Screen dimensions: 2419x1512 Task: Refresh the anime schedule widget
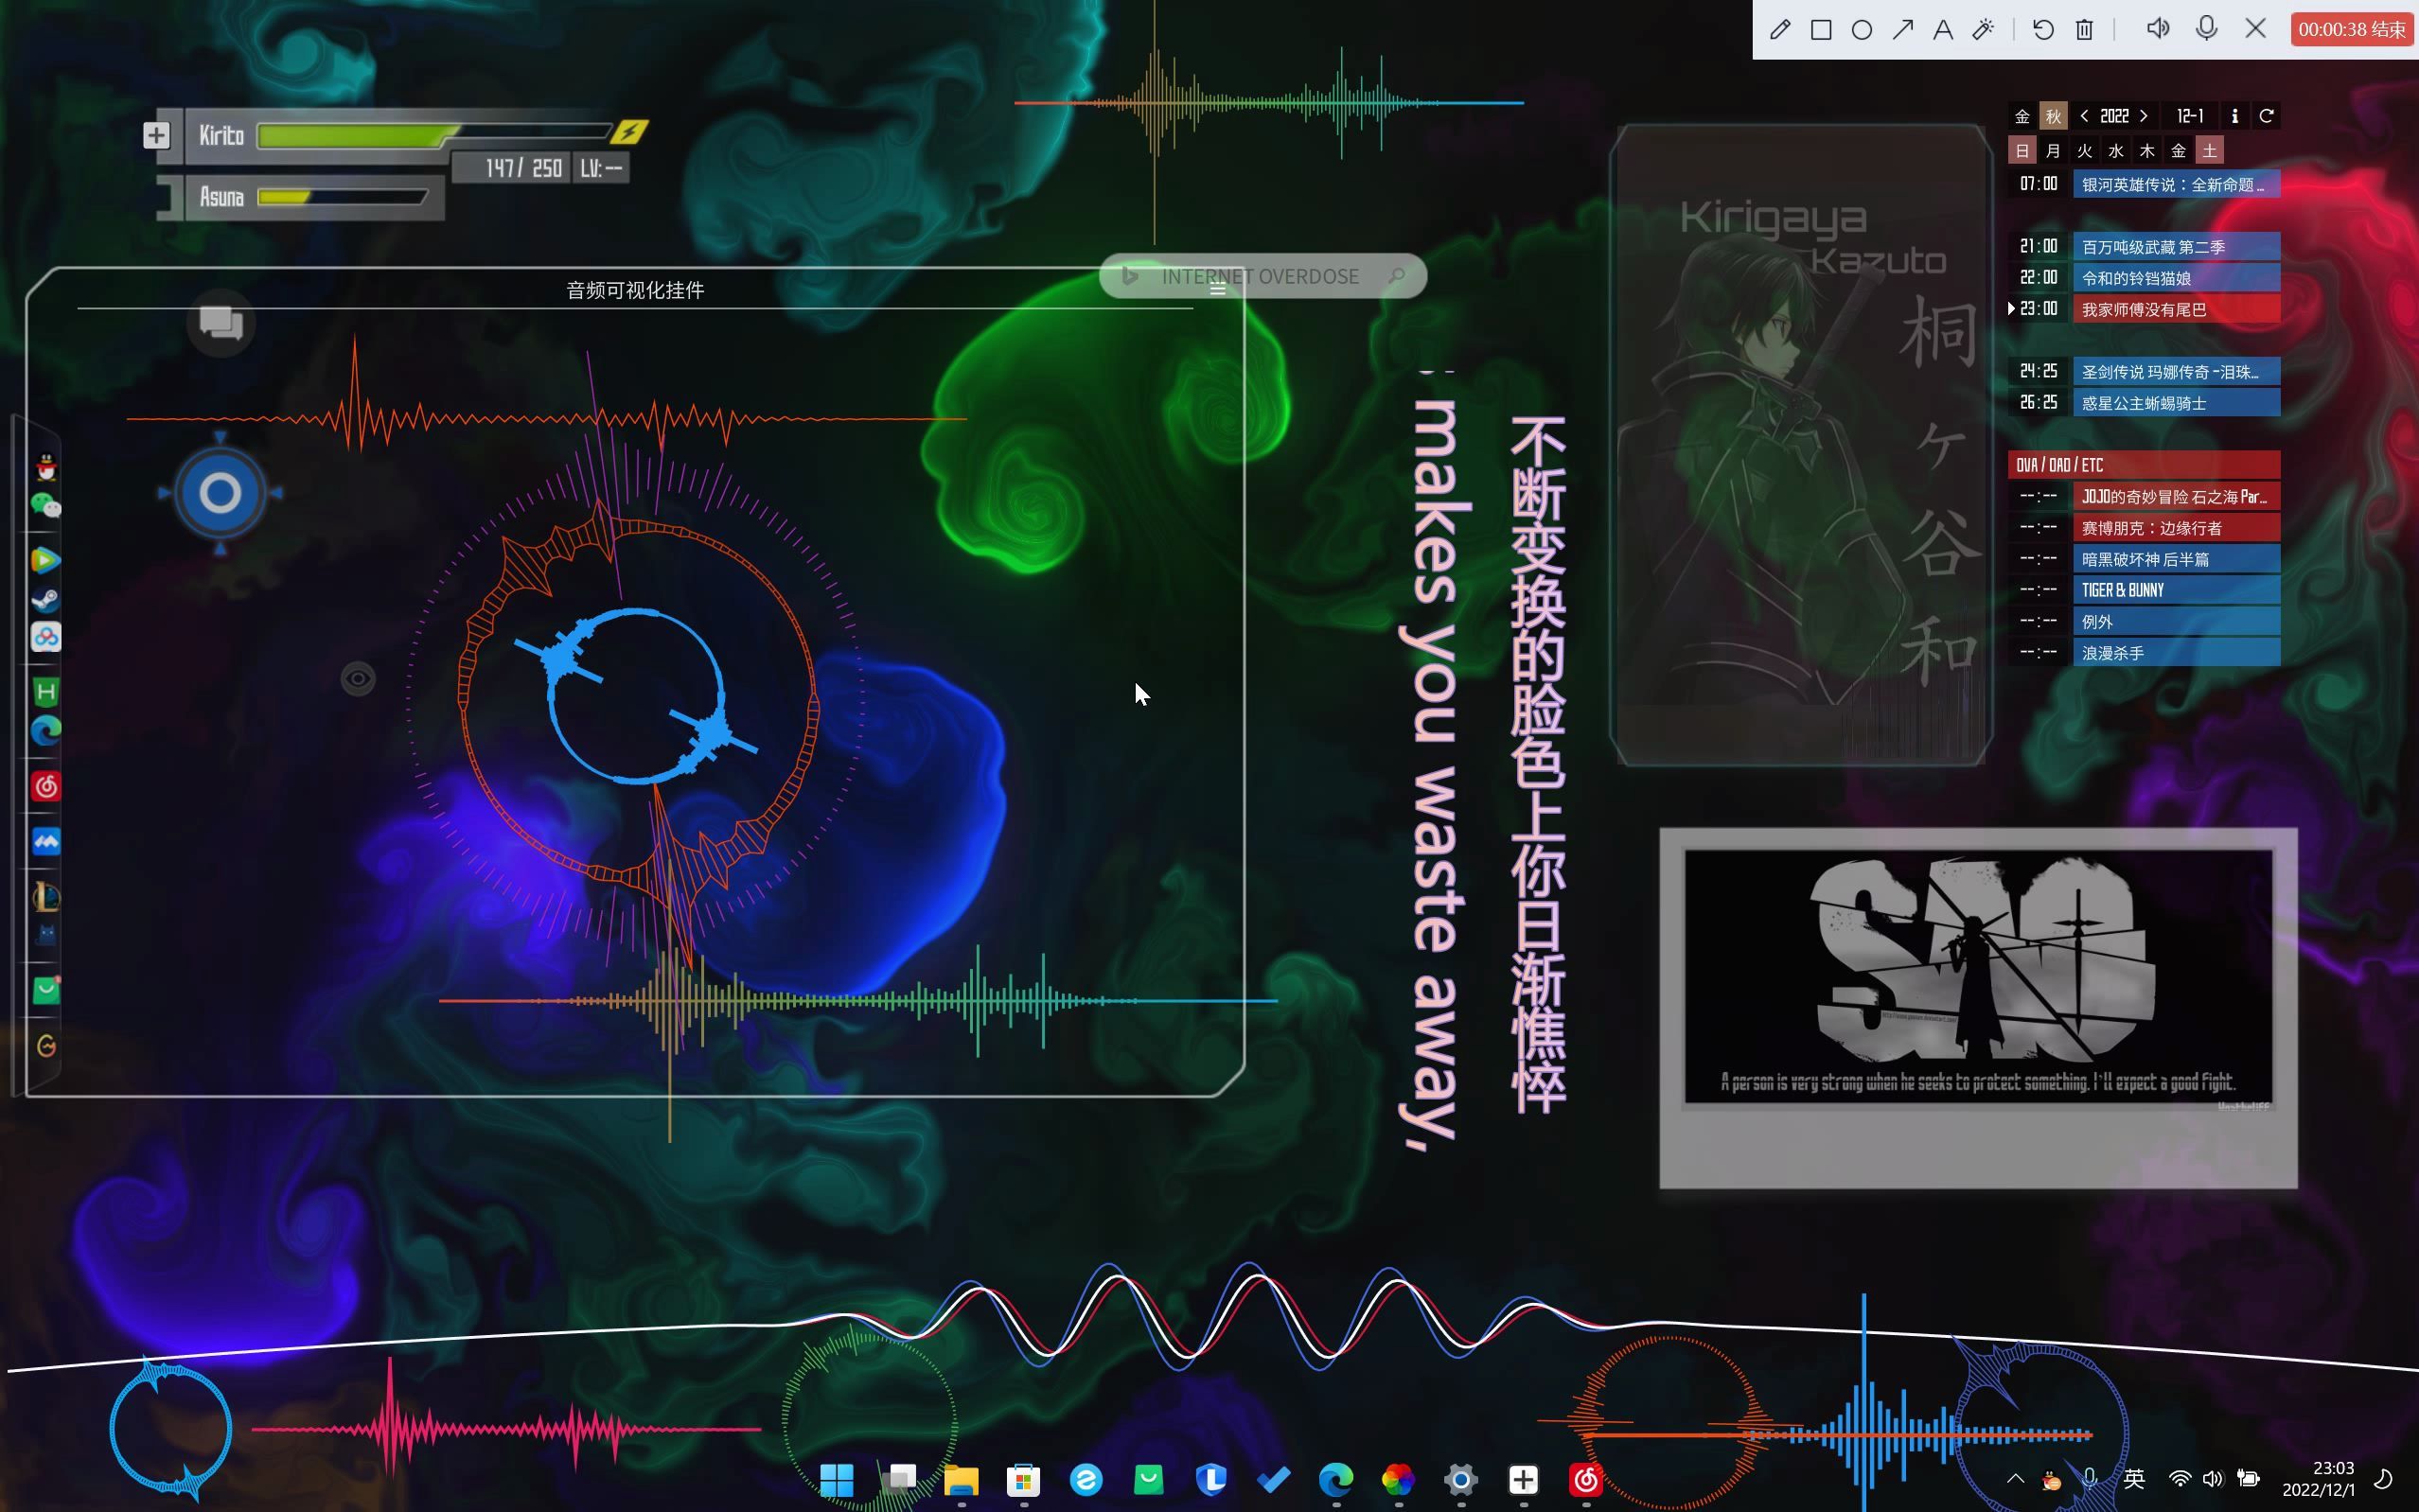click(x=2266, y=116)
